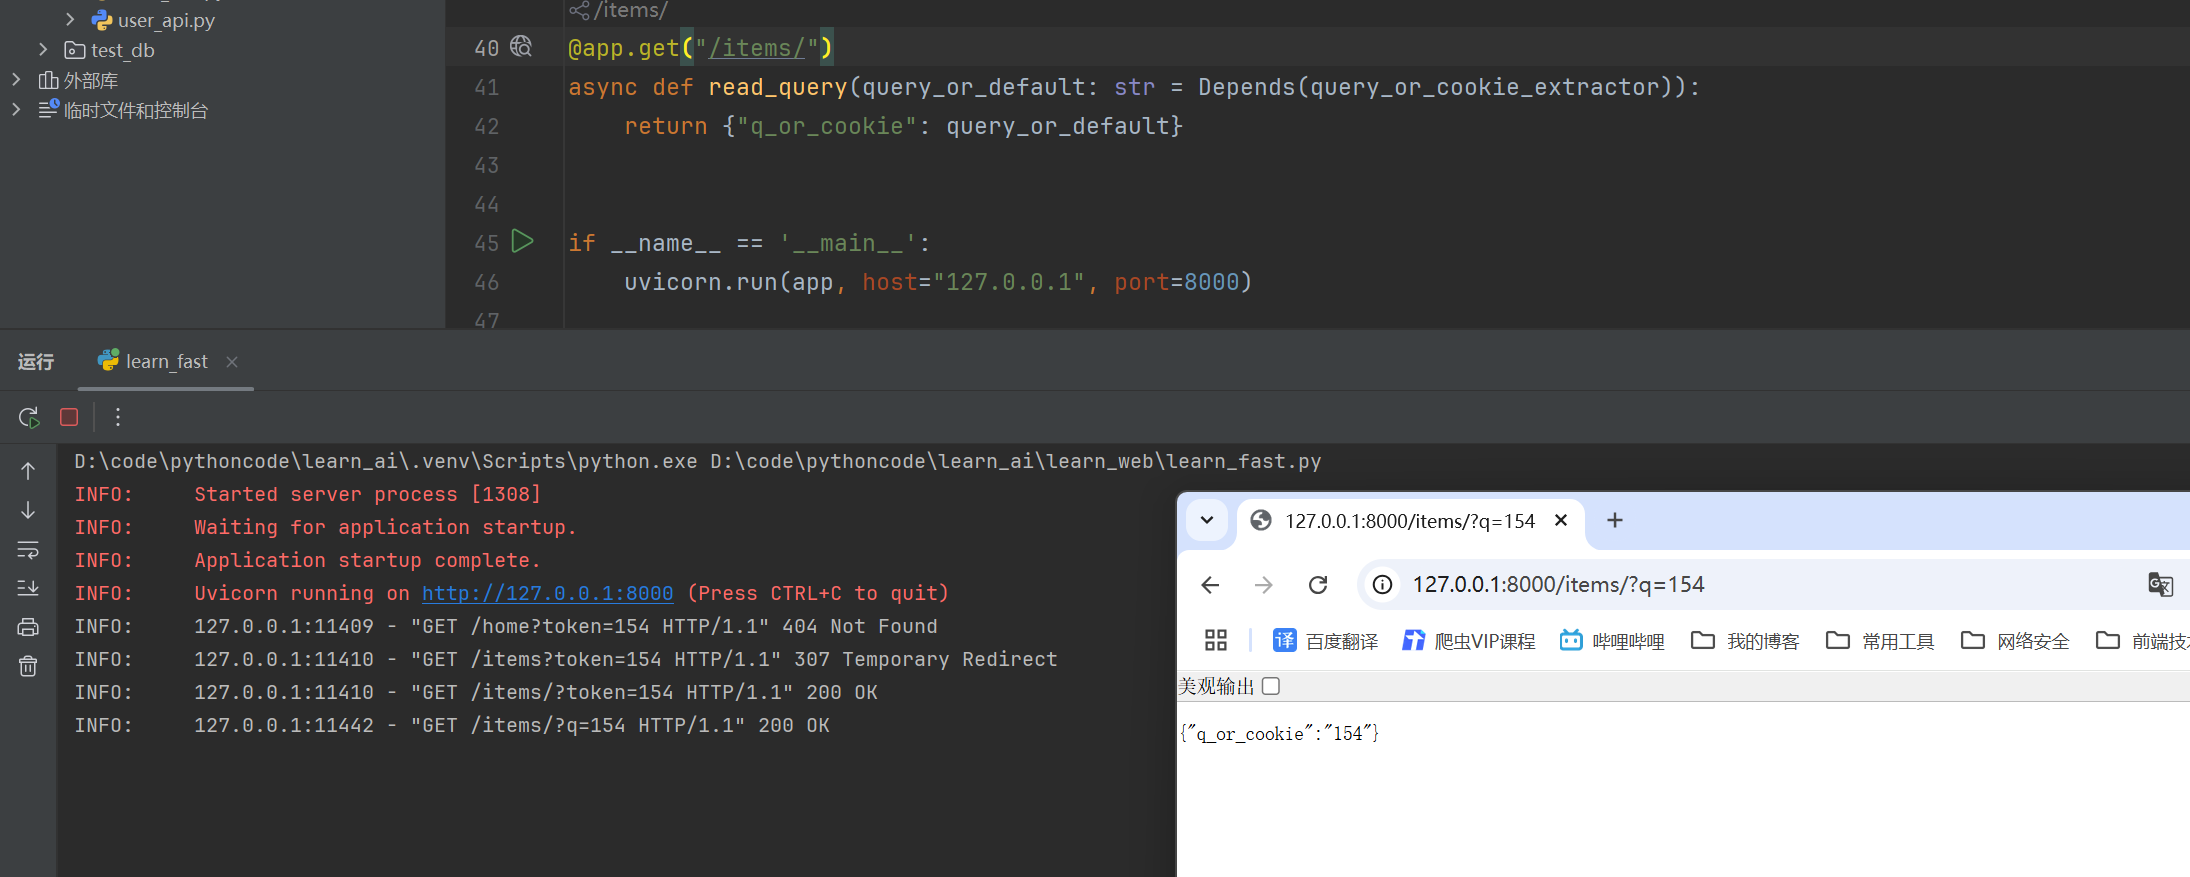Screen dimensions: 2190x877
Task: Click the print icon in console sidebar
Action: coord(28,627)
